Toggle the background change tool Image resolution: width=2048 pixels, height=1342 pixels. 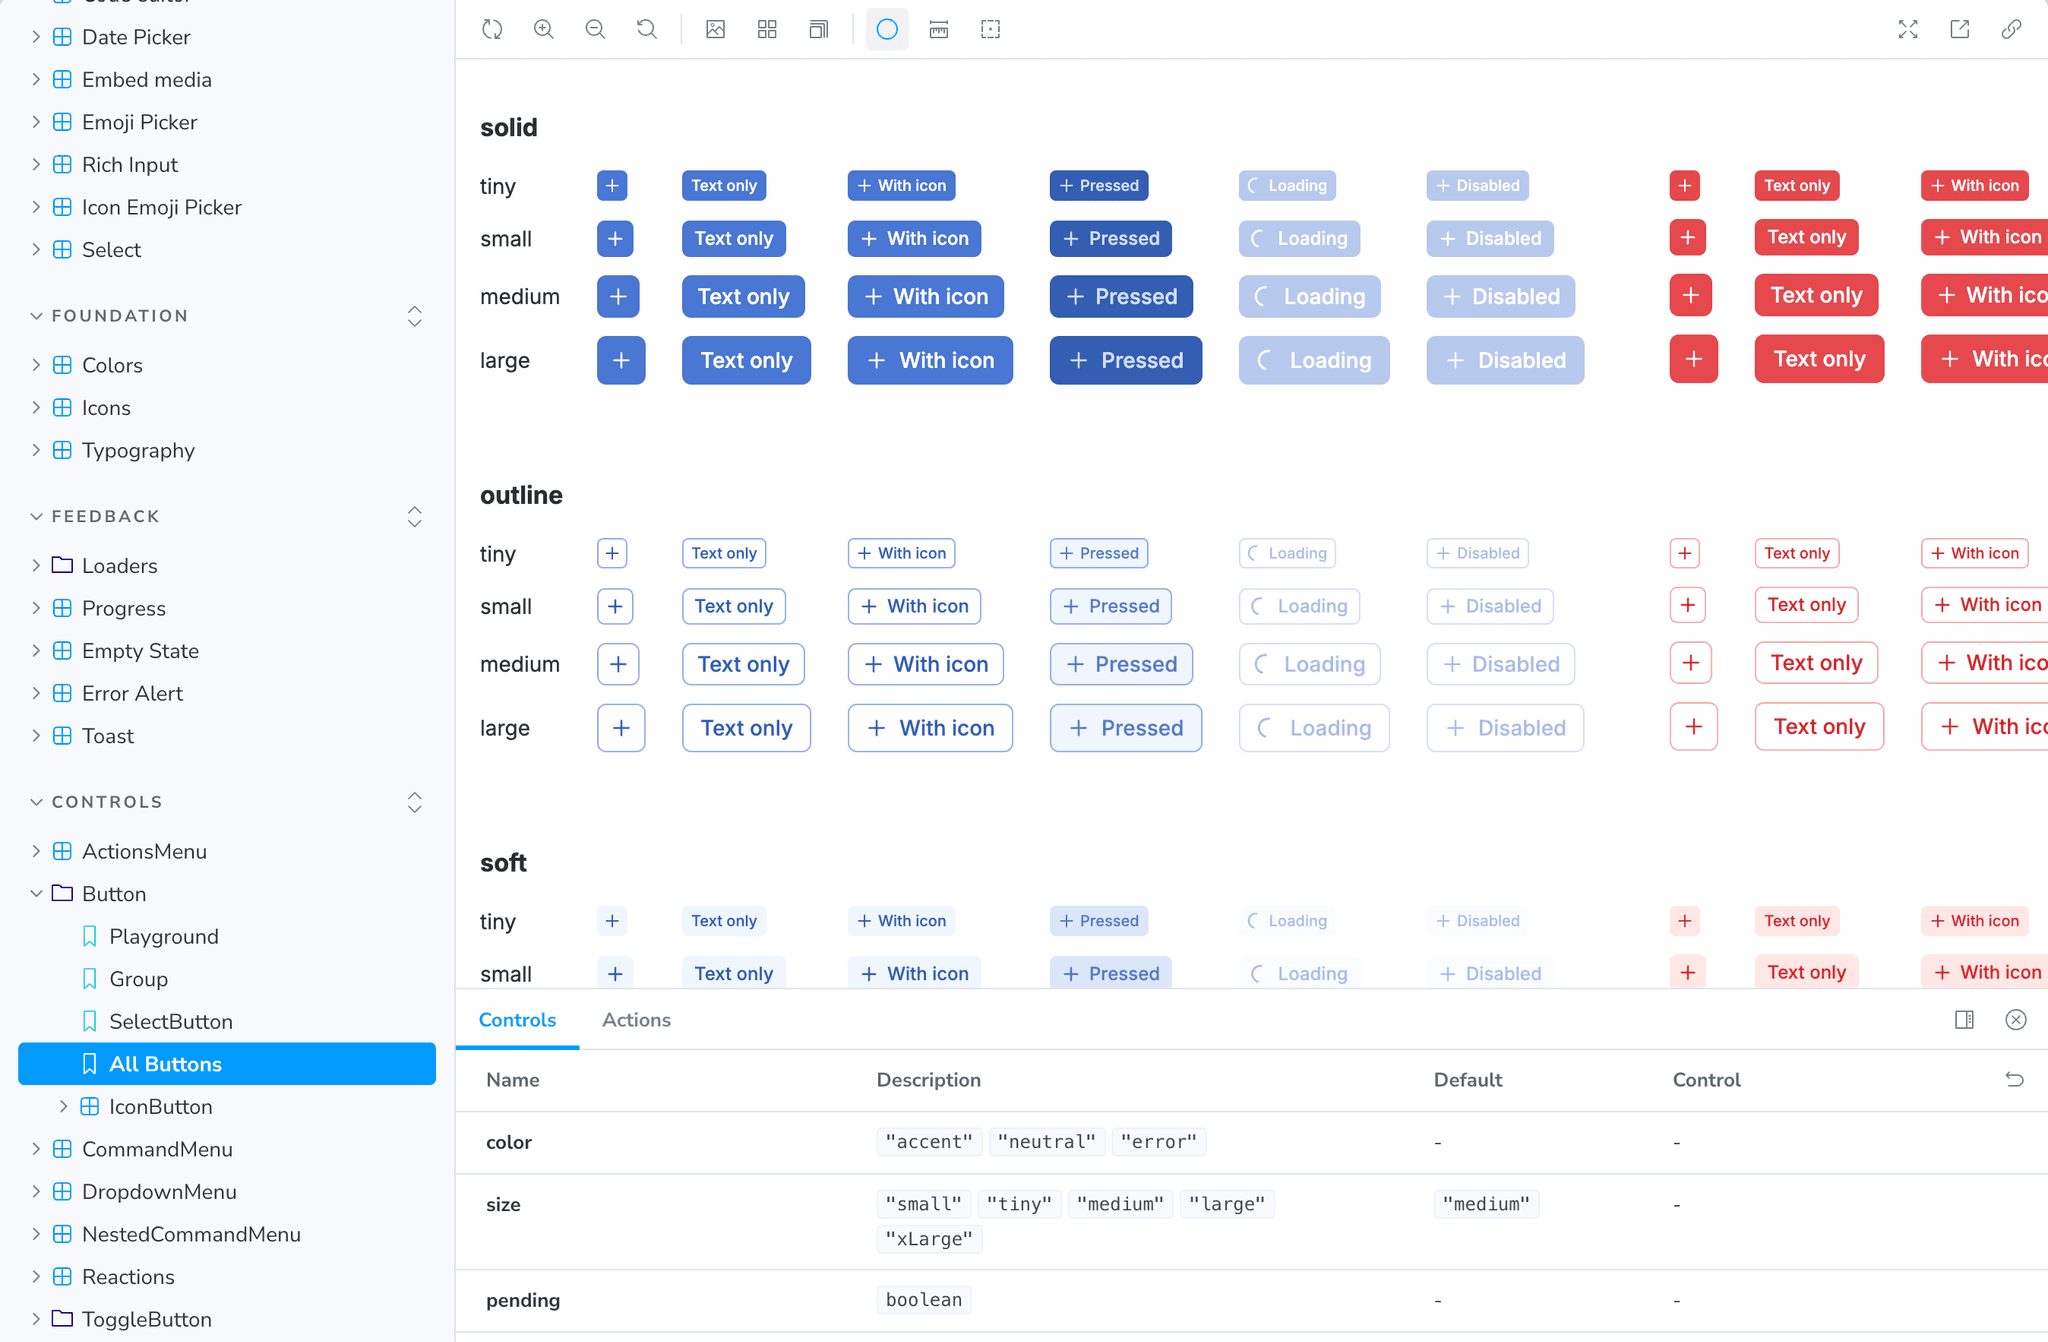click(x=715, y=29)
